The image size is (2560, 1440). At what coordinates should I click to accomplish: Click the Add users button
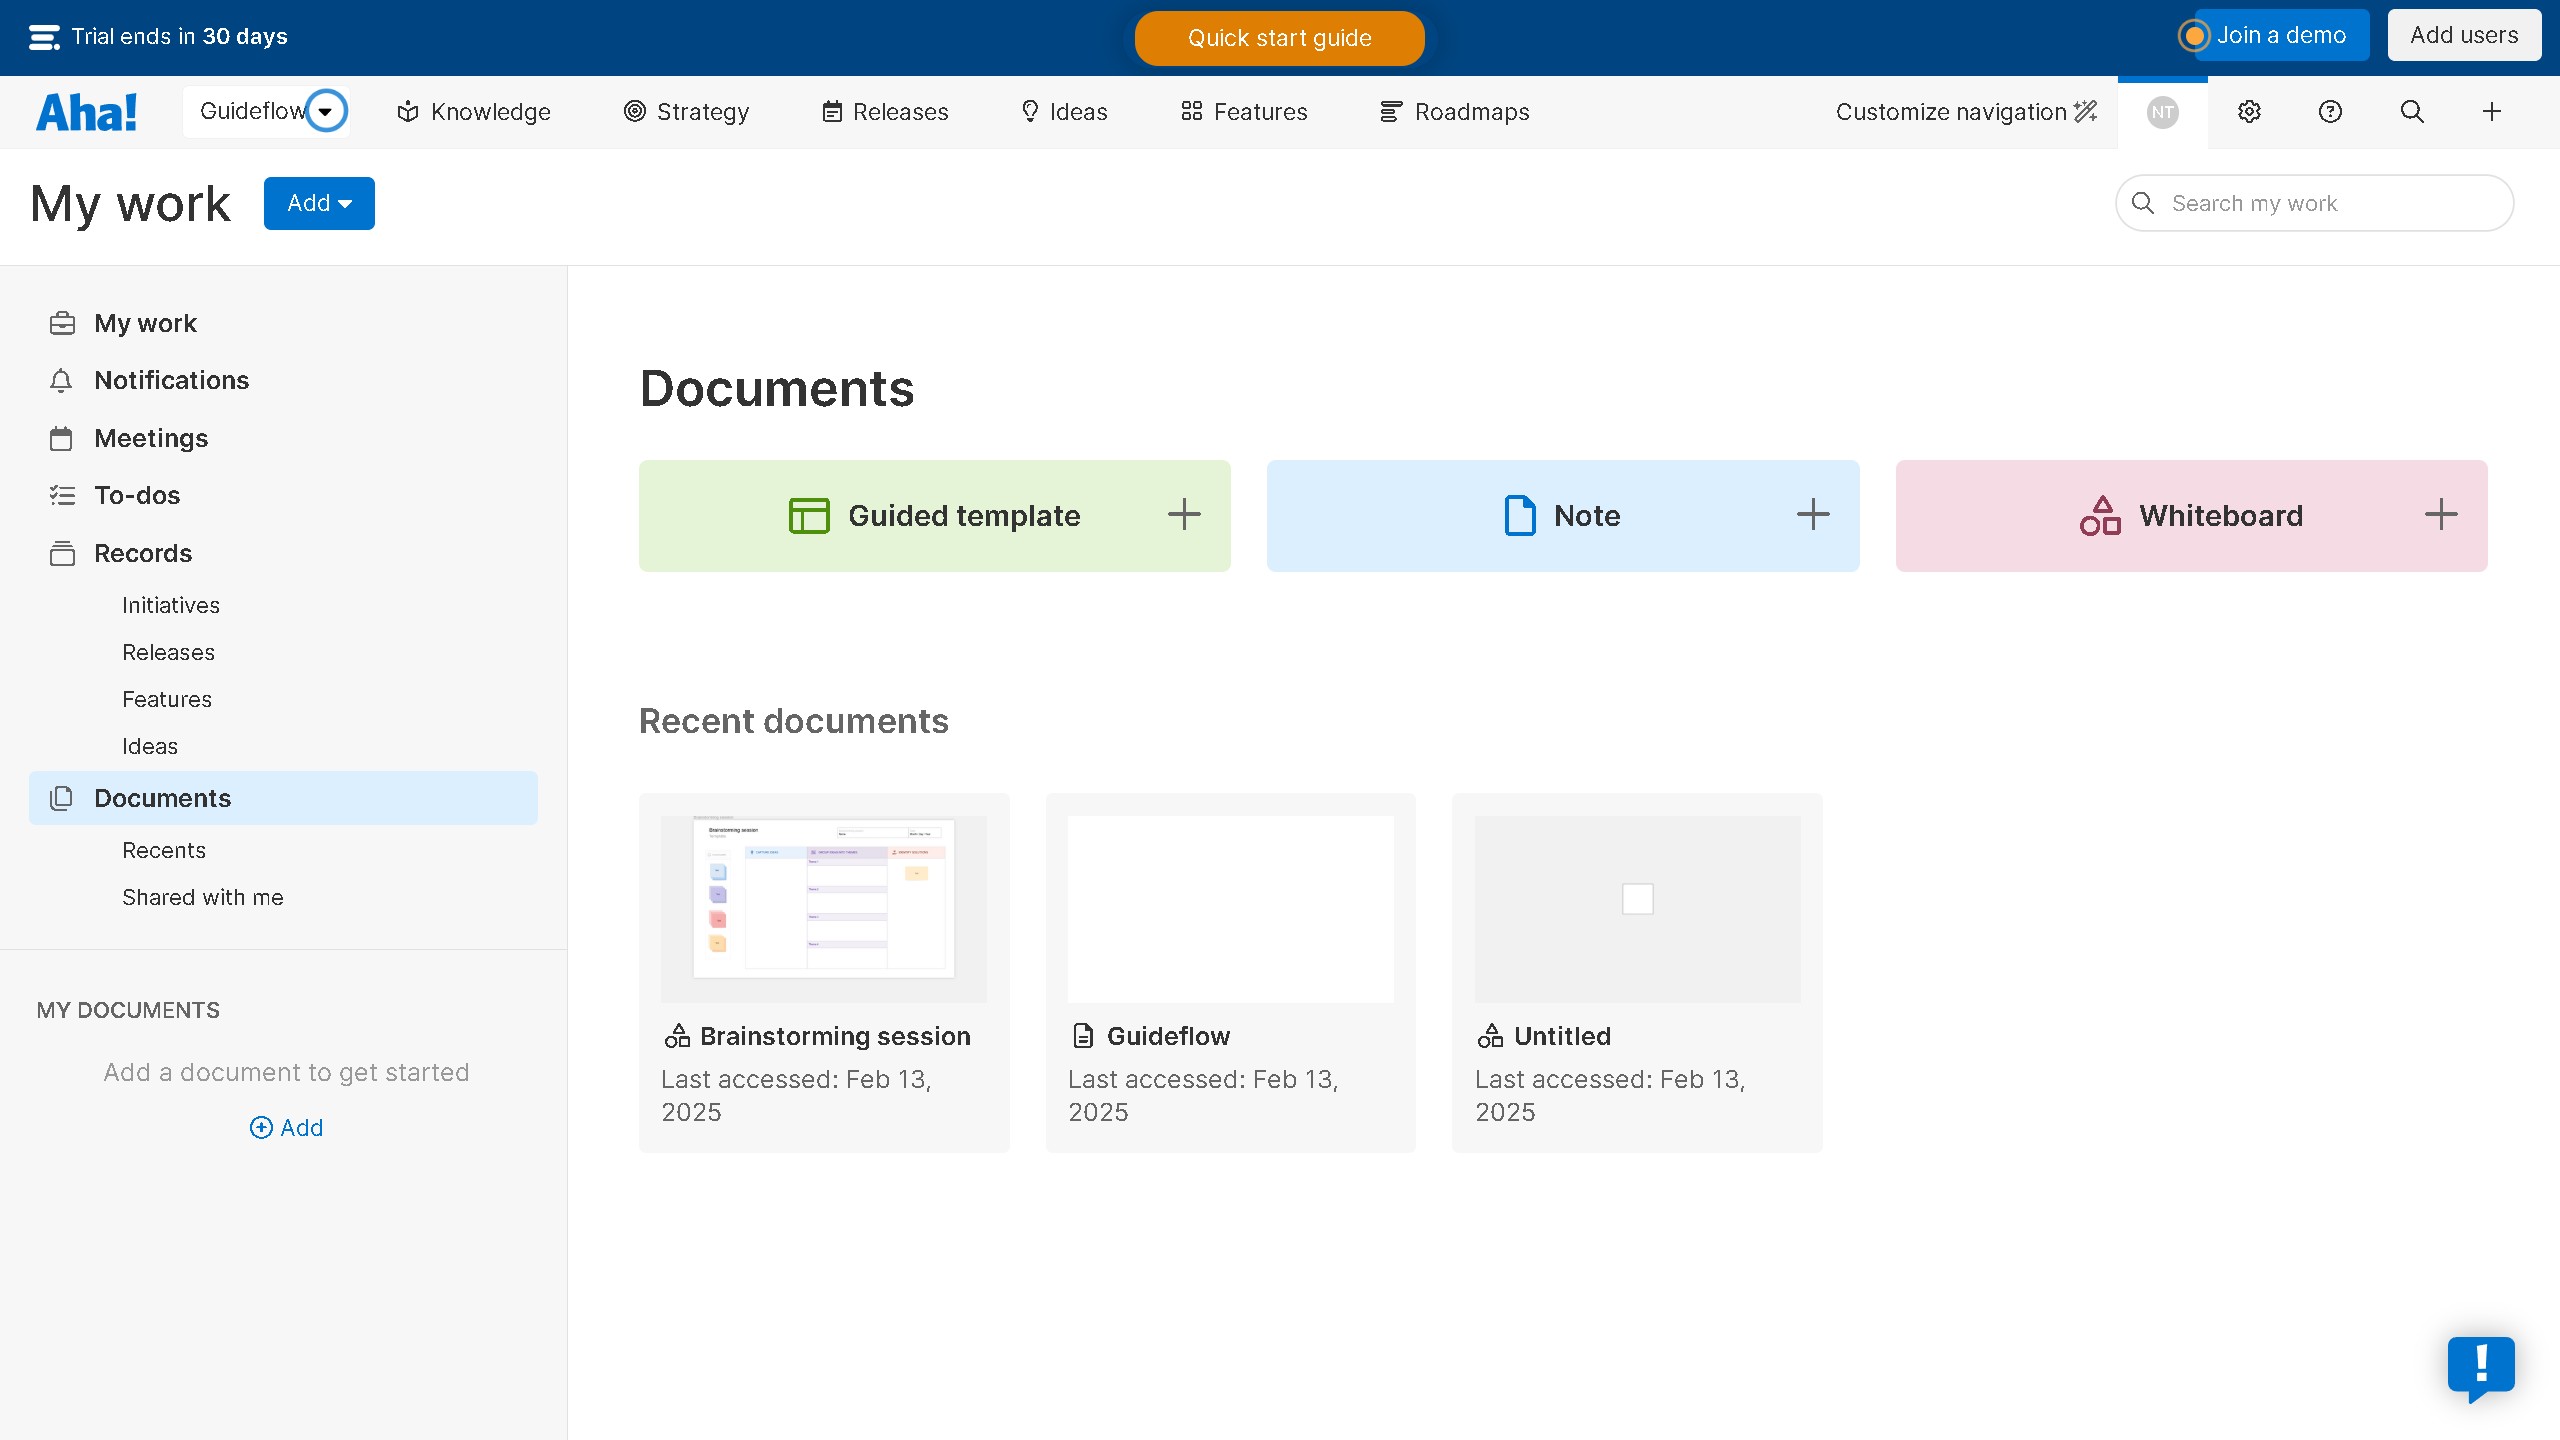click(x=2464, y=34)
